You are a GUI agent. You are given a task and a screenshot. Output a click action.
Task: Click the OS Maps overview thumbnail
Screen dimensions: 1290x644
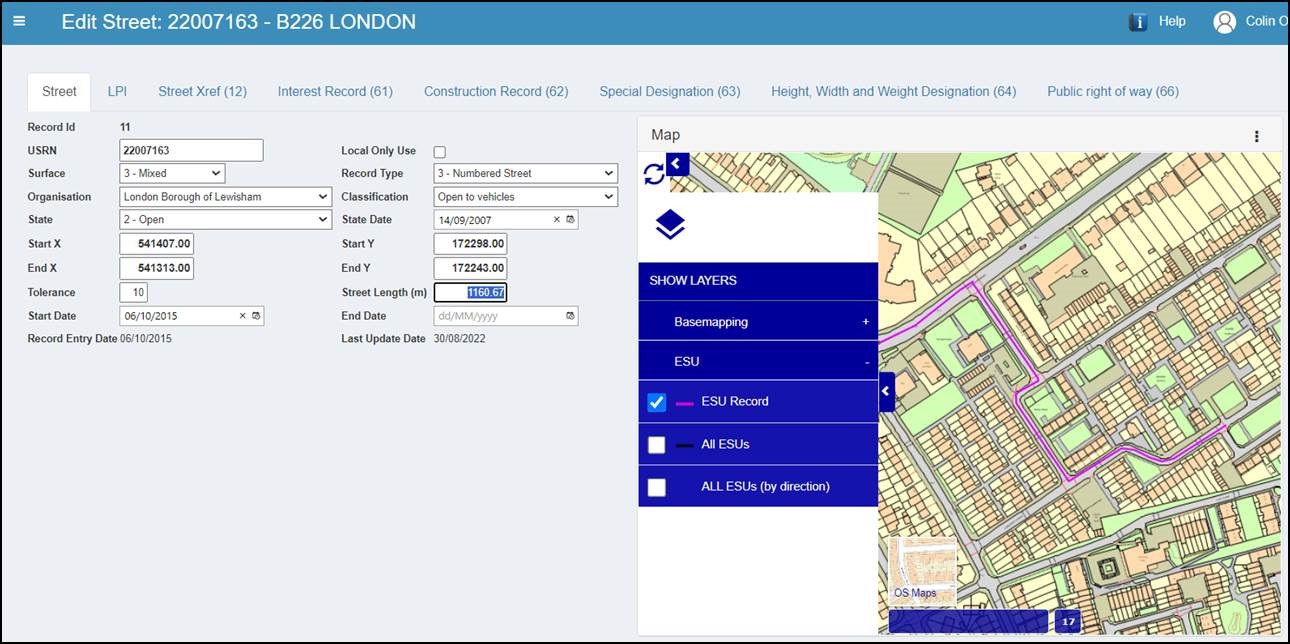point(923,571)
